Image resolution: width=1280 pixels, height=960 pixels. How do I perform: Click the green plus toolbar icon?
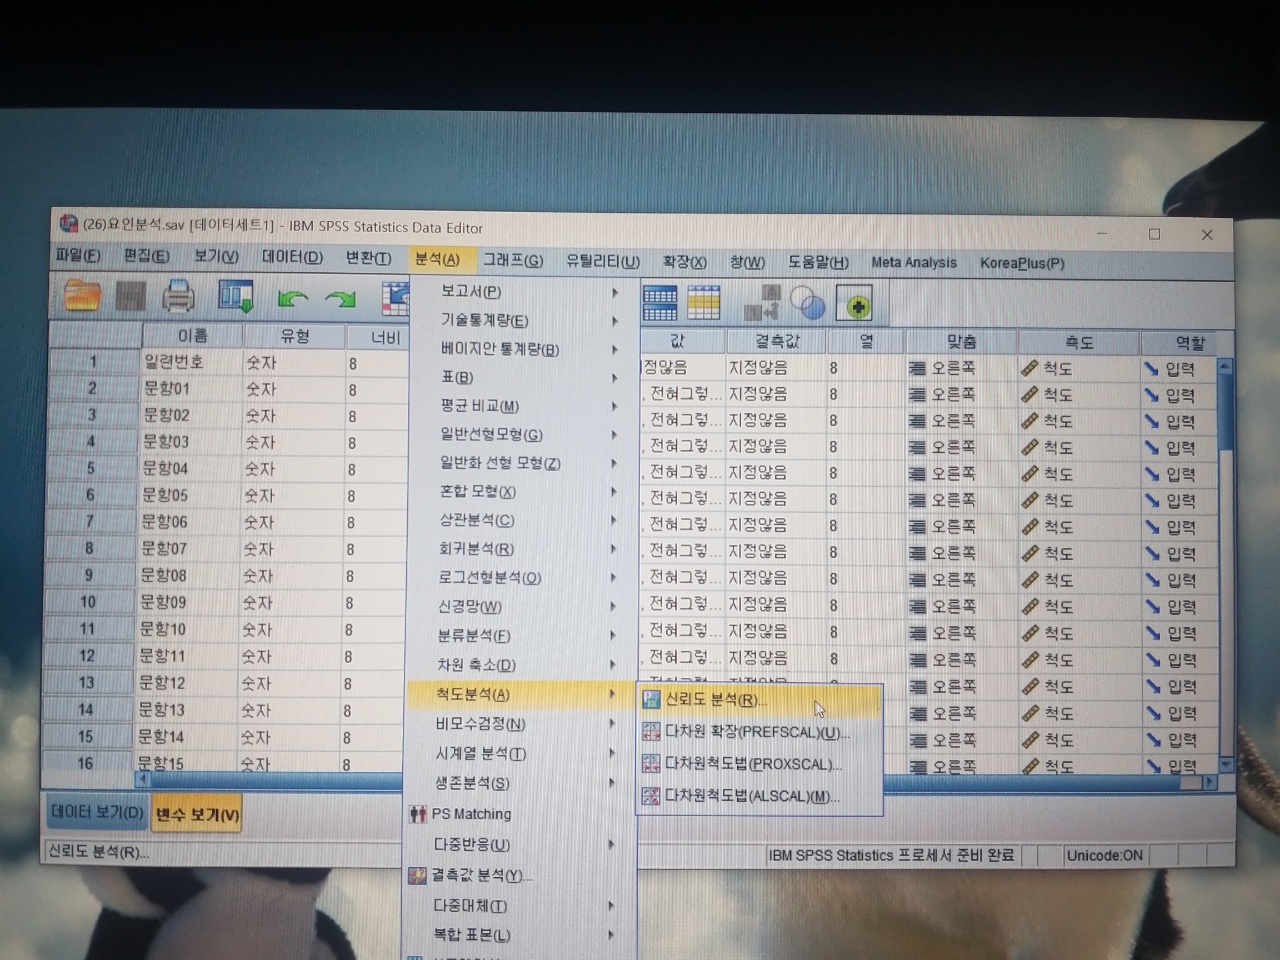(x=858, y=304)
